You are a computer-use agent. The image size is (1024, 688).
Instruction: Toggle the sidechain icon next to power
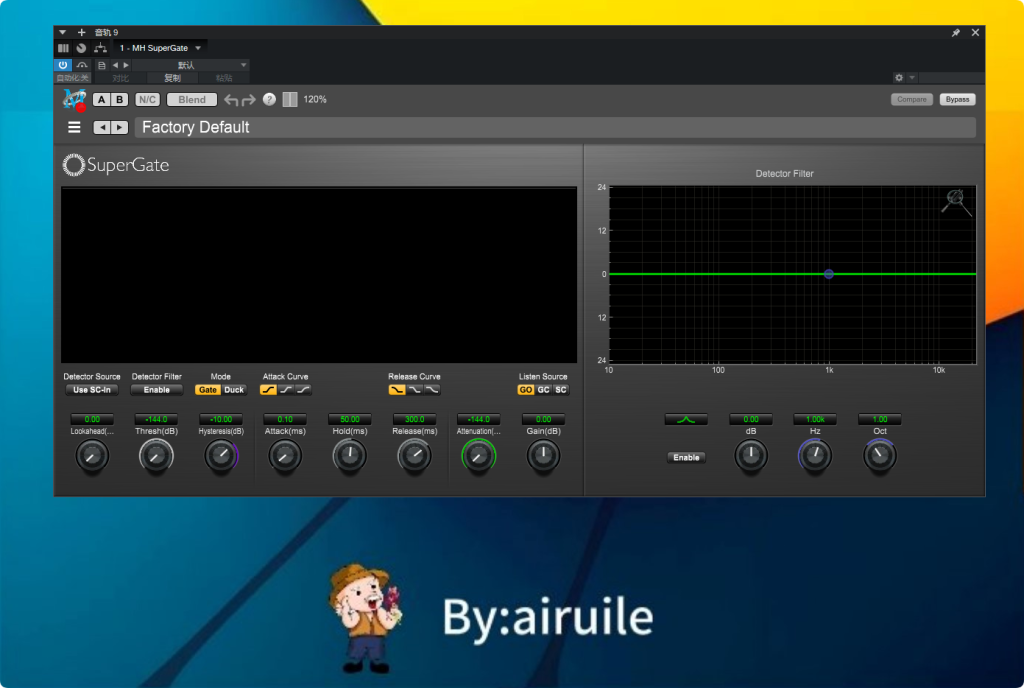(x=82, y=65)
